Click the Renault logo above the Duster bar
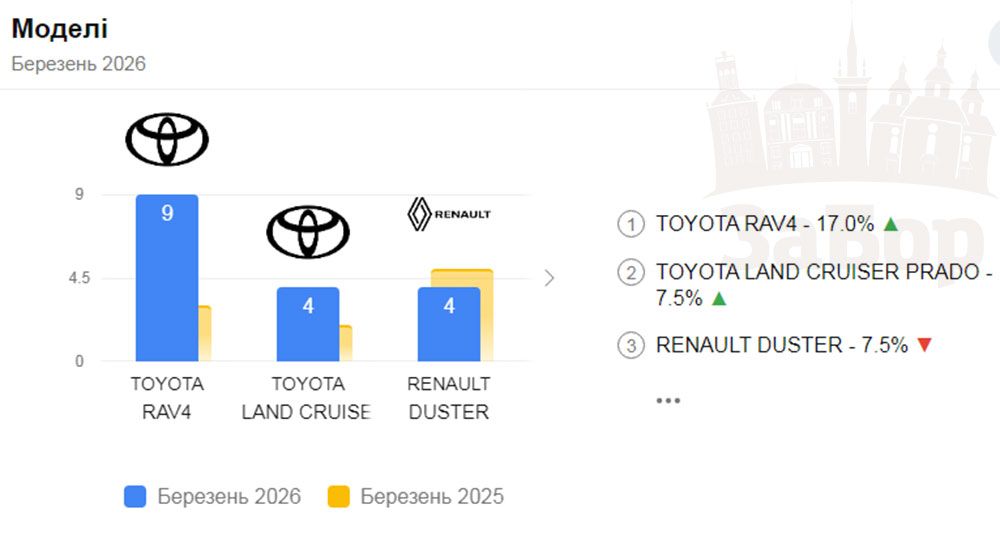The height and width of the screenshot is (552, 1000). click(x=449, y=214)
